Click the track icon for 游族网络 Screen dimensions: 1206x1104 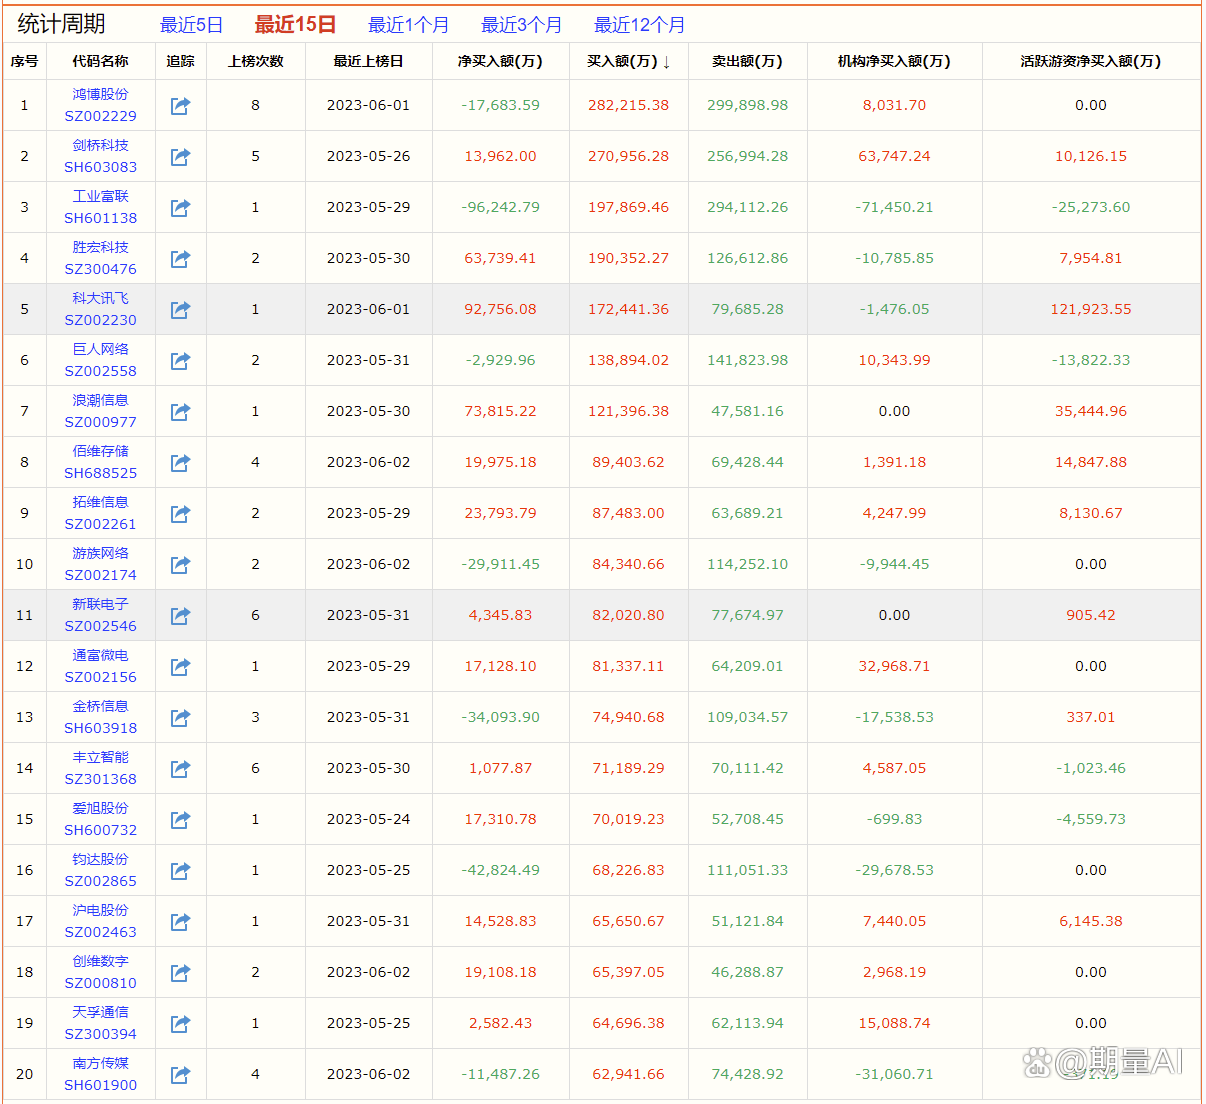pyautogui.click(x=180, y=565)
